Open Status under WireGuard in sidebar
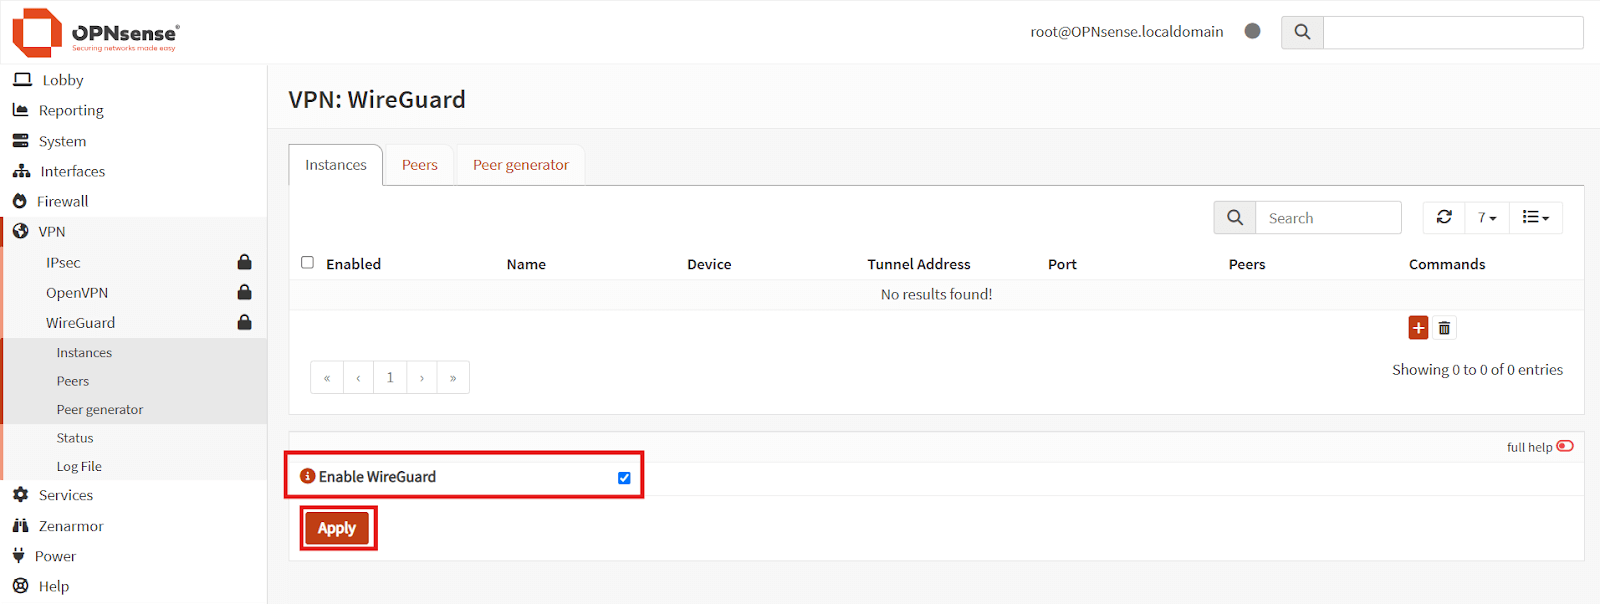The height and width of the screenshot is (604, 1600). (x=75, y=438)
